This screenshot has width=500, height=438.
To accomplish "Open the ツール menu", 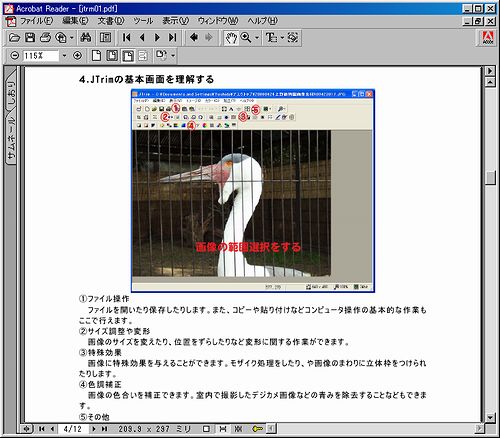I will [143, 21].
